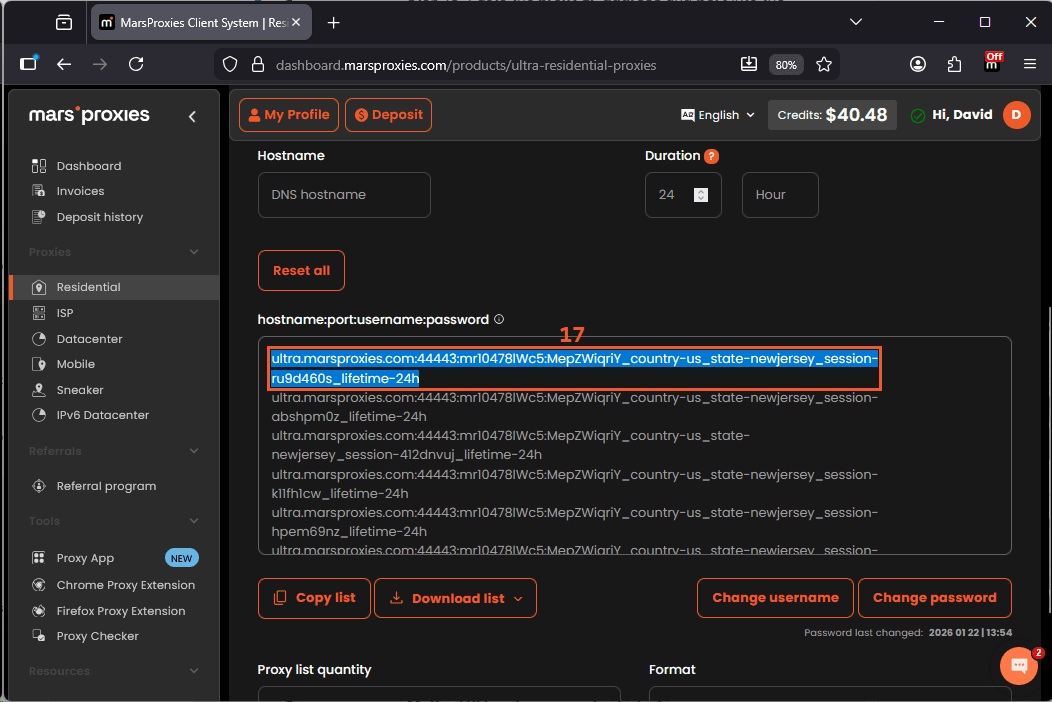This screenshot has width=1052, height=702.
Task: Open the Proxy Checker tool
Action: click(97, 636)
